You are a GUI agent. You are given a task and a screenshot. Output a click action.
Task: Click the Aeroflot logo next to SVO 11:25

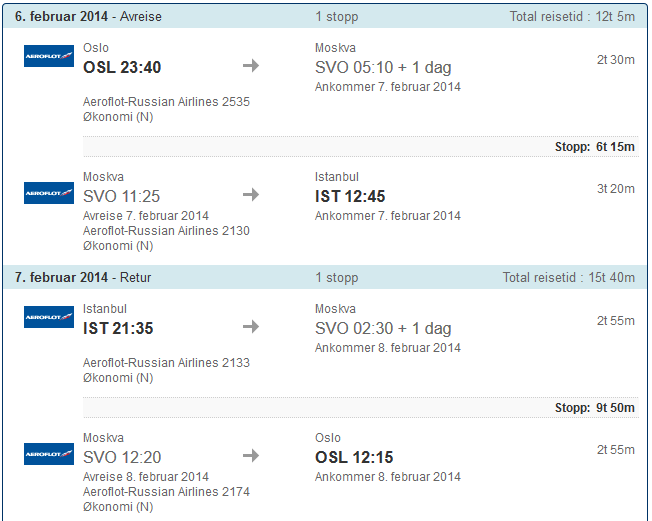click(49, 193)
